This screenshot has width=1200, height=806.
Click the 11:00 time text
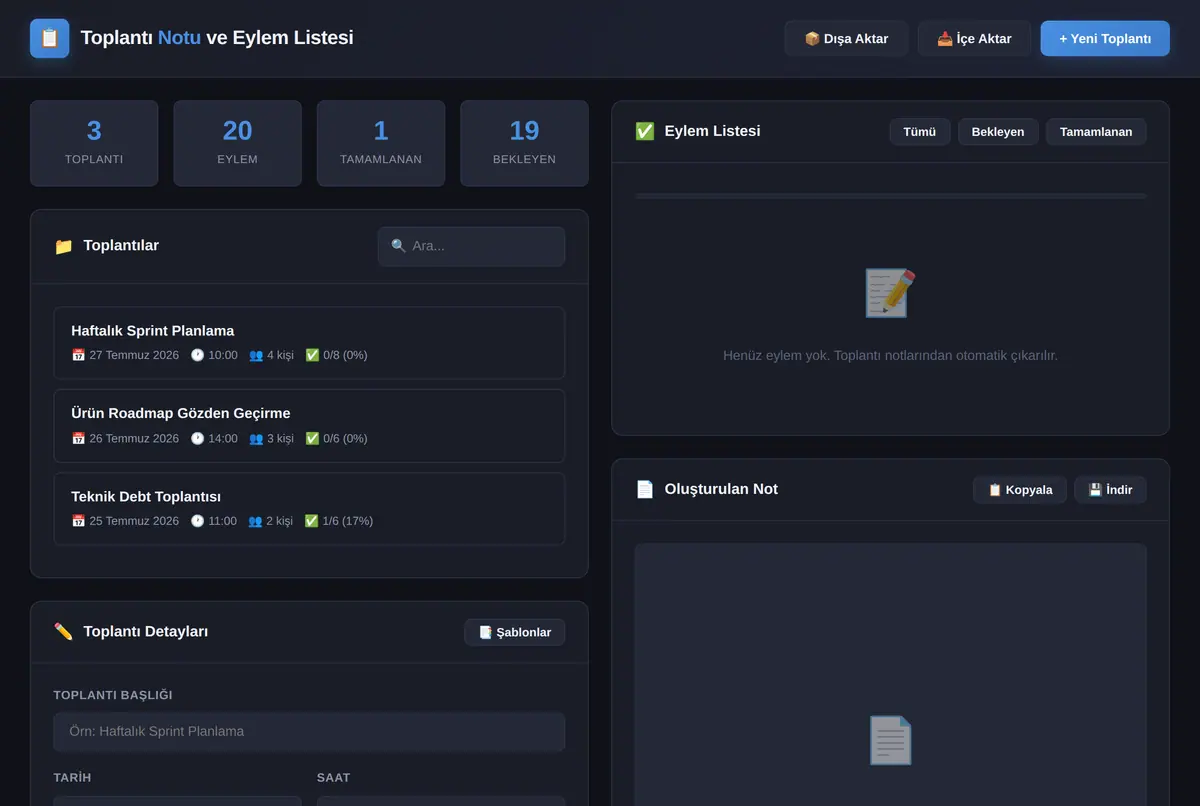[223, 521]
